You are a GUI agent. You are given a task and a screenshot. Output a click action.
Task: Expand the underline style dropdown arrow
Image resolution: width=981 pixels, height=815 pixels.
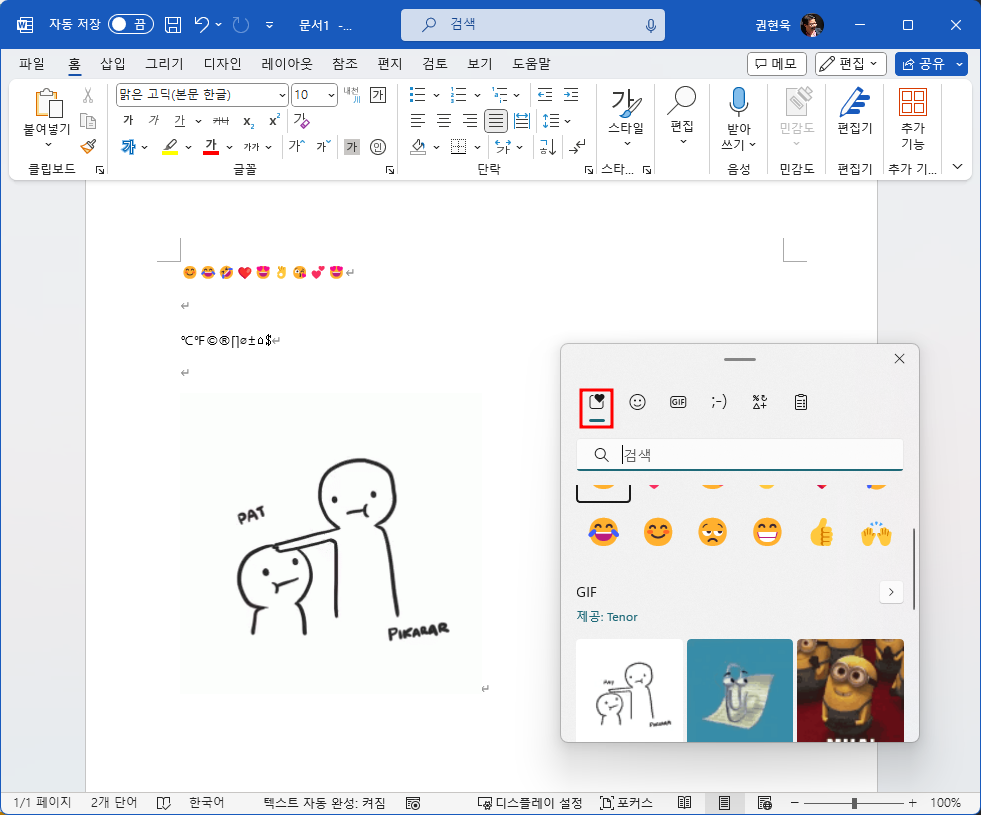pos(198,121)
